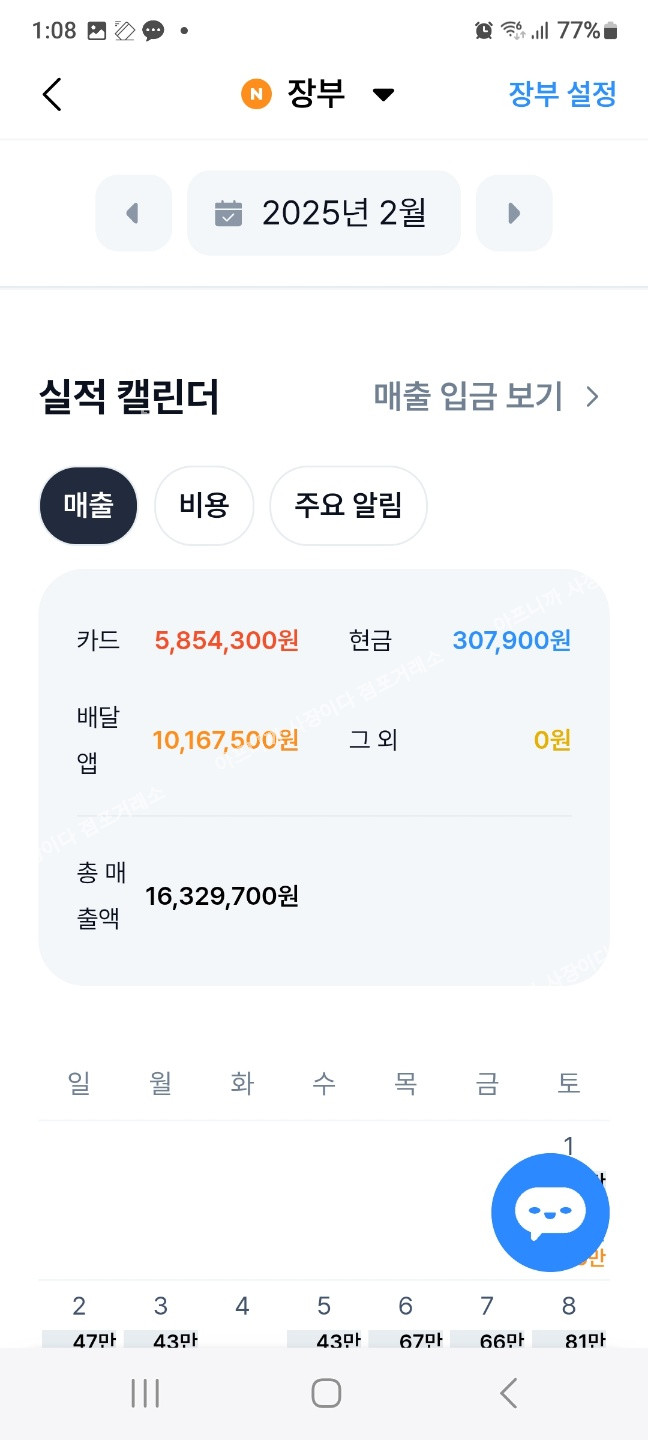The width and height of the screenshot is (648, 1440).
Task: Expand the 장부 dropdown arrow
Action: point(383,95)
